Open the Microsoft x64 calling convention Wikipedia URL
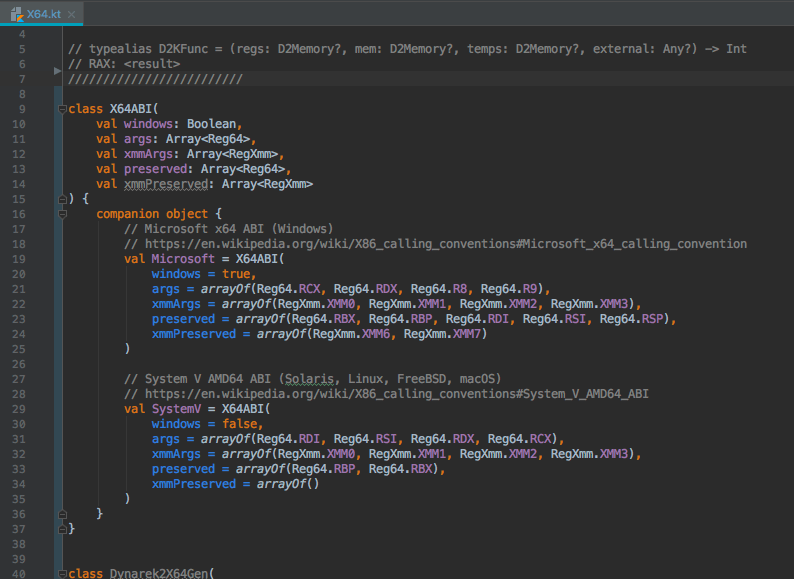This screenshot has width=794, height=579. pyautogui.click(x=446, y=244)
